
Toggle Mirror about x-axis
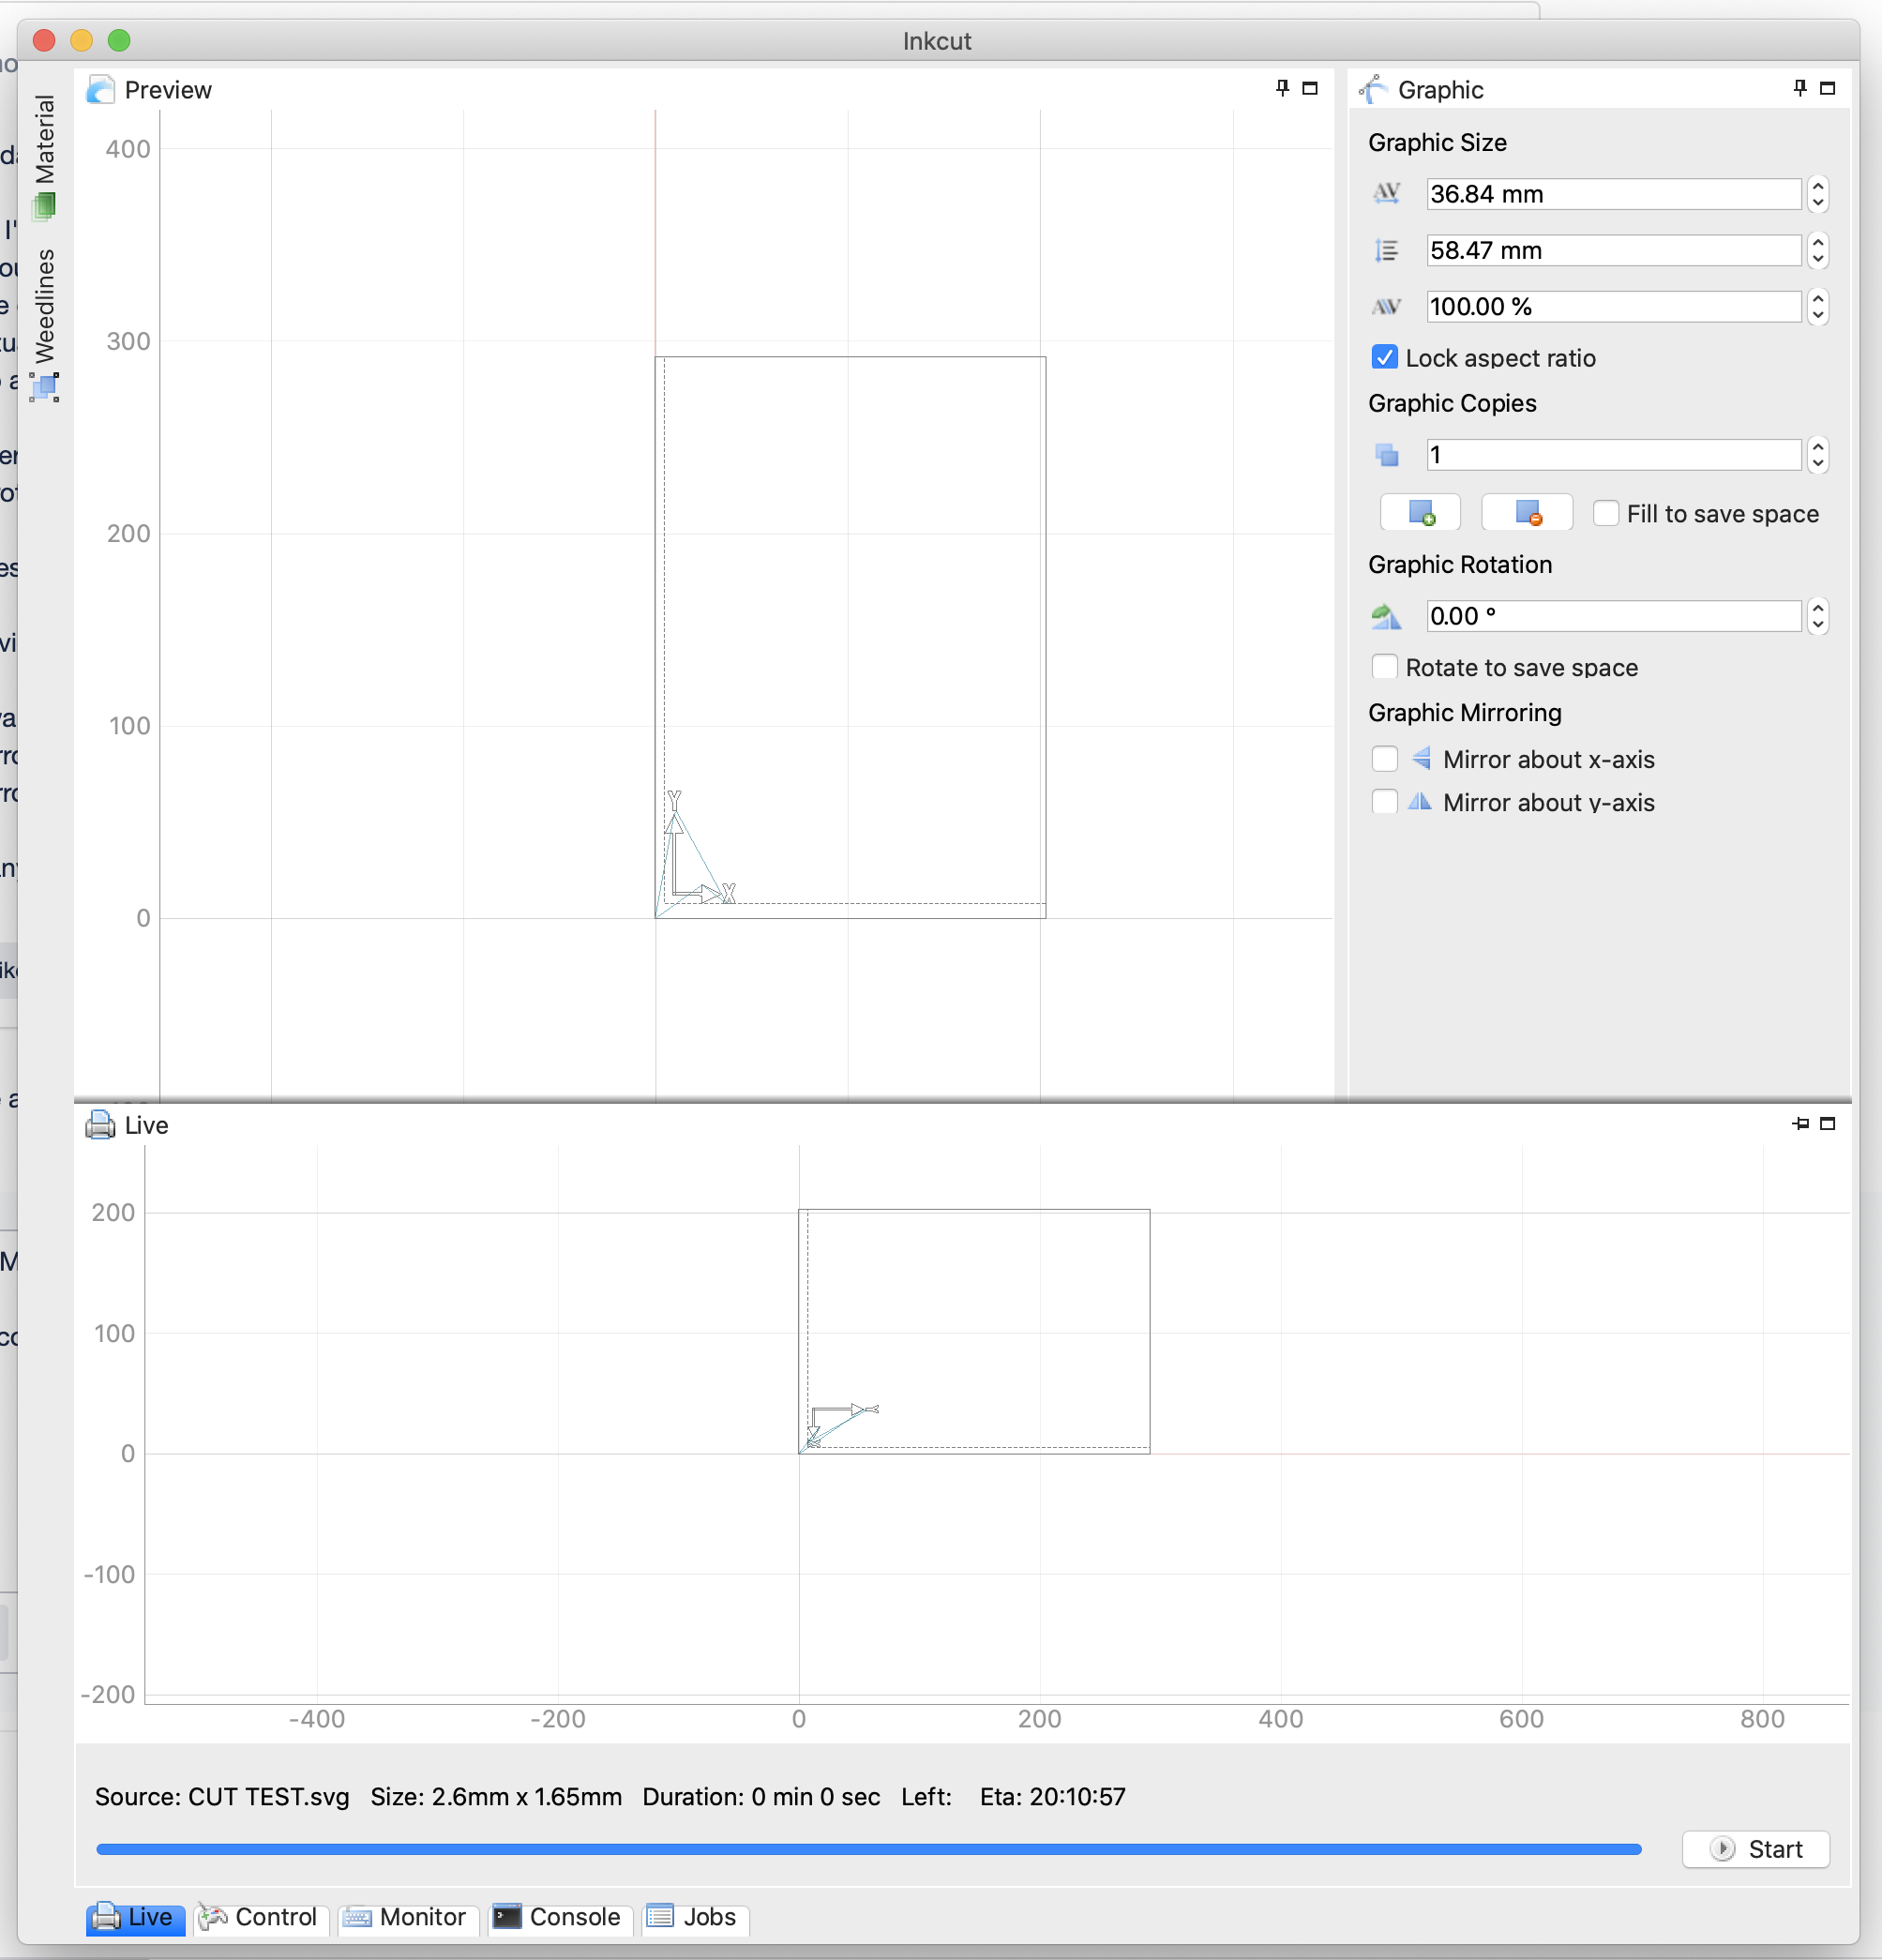pos(1384,759)
